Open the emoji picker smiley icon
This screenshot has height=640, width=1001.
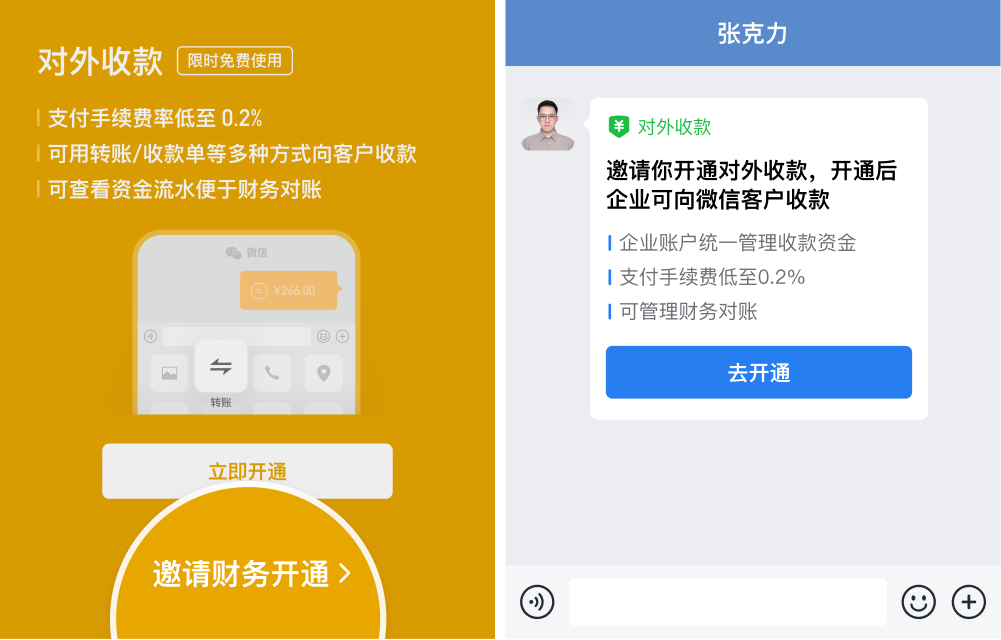coord(918,602)
